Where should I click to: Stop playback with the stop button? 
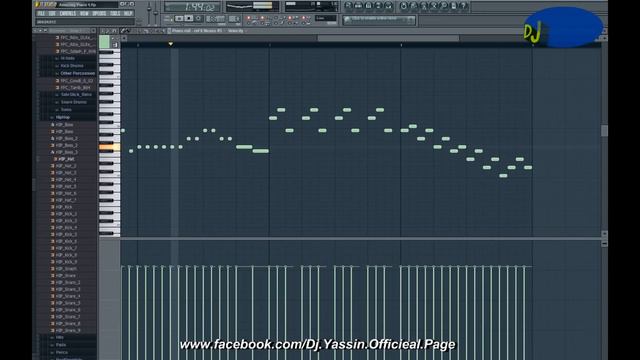click(x=189, y=19)
